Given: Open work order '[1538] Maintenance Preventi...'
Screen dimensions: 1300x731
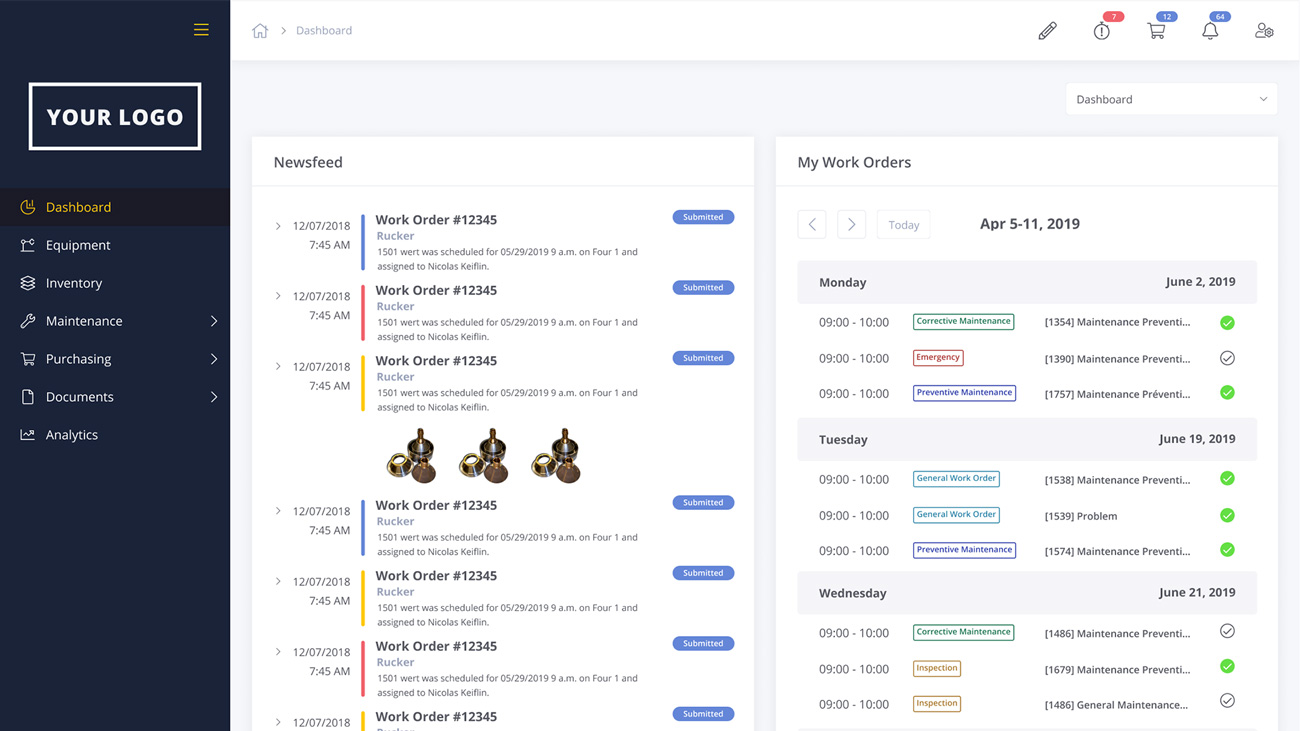Looking at the screenshot, I should pyautogui.click(x=1117, y=480).
